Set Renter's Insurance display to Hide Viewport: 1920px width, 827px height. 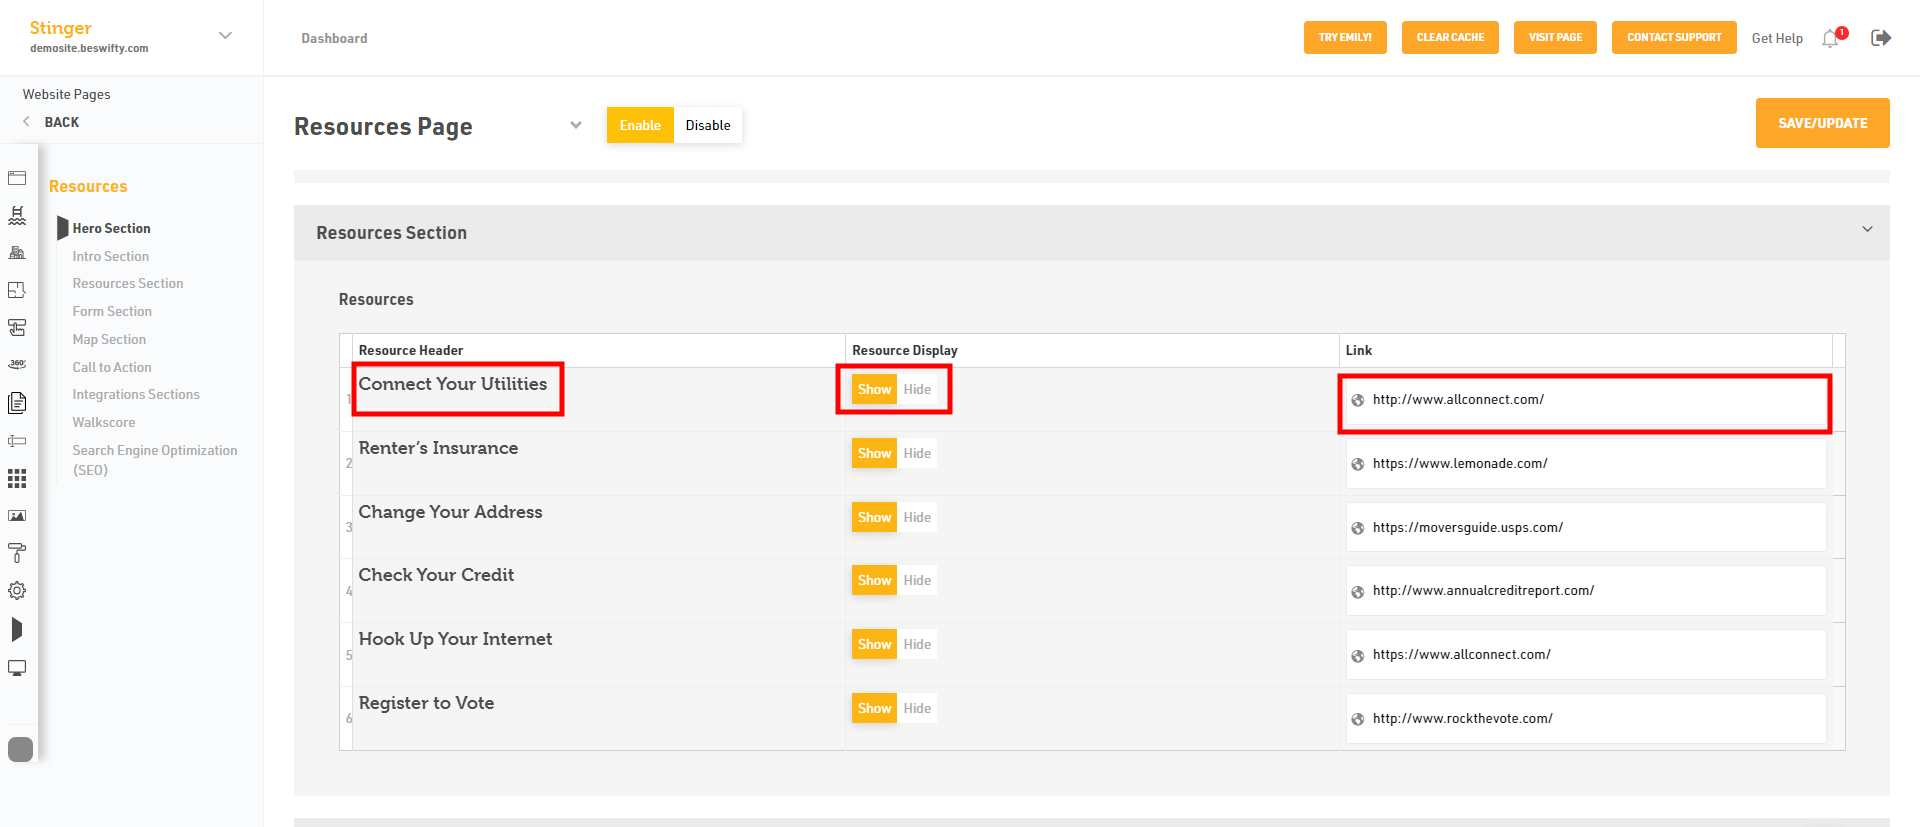[917, 454]
